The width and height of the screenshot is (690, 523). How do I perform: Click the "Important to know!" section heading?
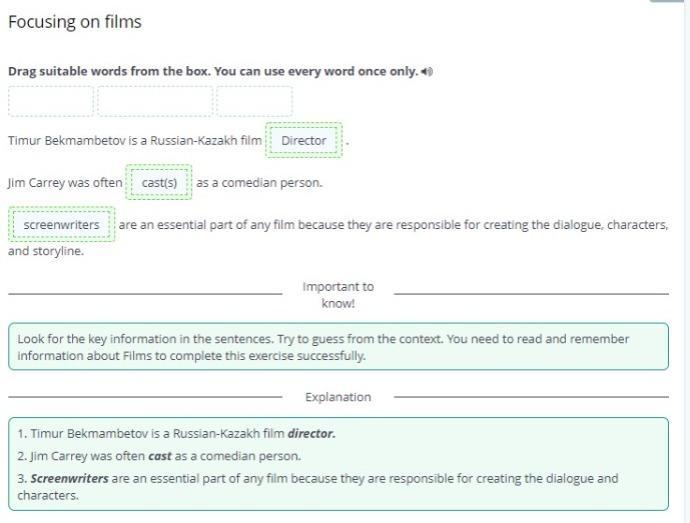click(338, 294)
